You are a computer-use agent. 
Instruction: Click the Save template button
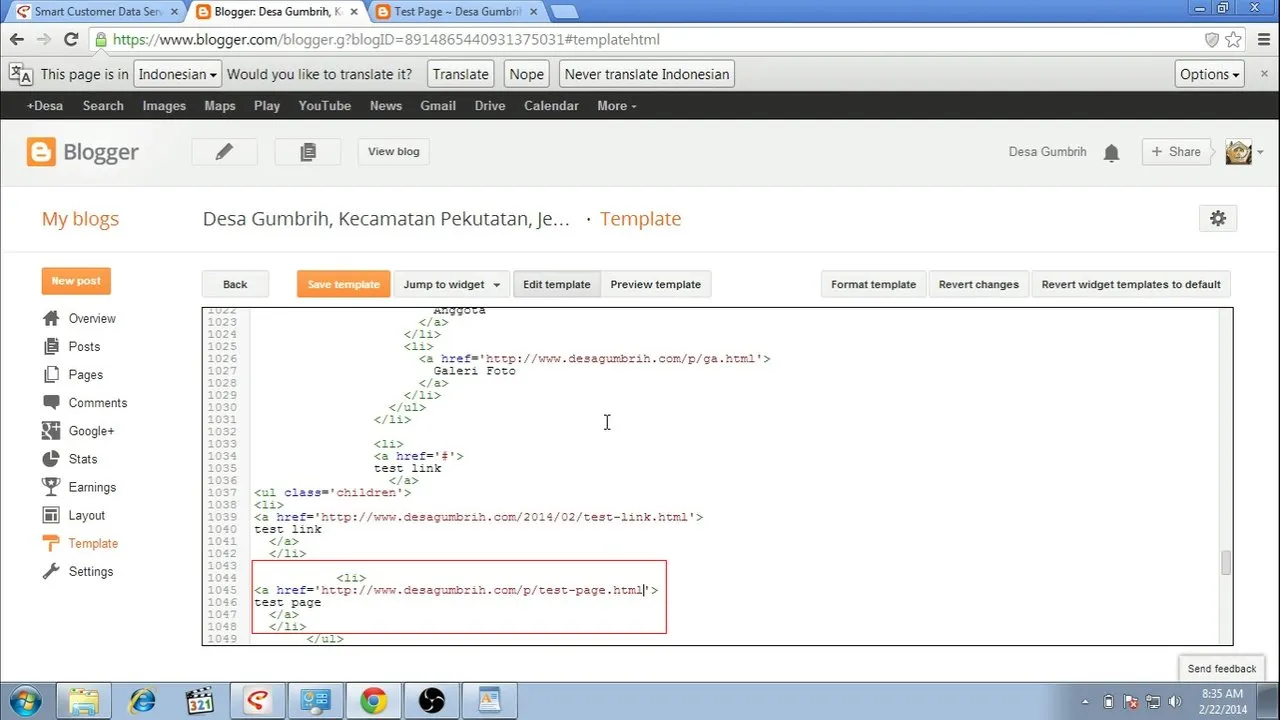tap(343, 284)
